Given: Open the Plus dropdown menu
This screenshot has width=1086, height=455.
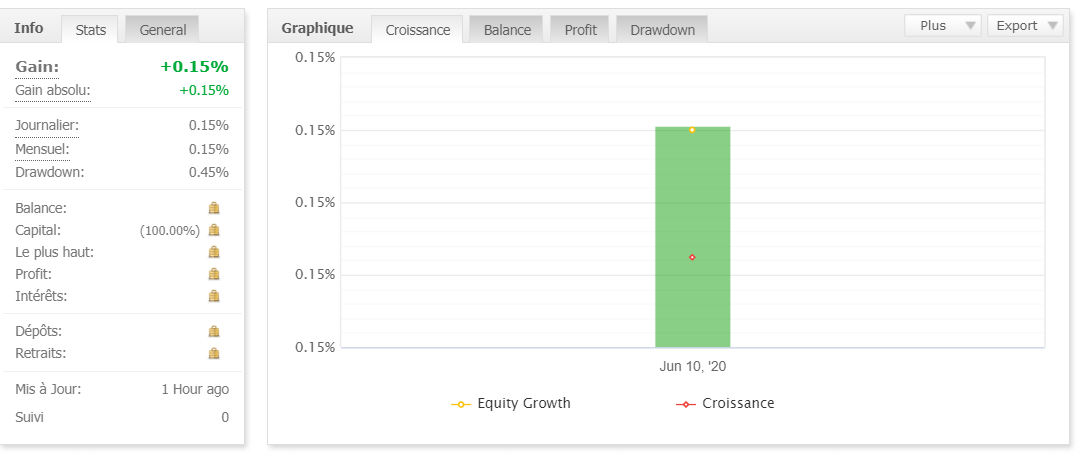Looking at the screenshot, I should point(942,26).
